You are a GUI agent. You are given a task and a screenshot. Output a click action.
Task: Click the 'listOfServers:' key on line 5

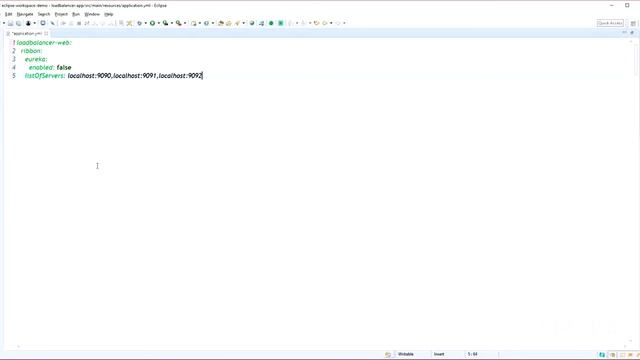point(45,76)
